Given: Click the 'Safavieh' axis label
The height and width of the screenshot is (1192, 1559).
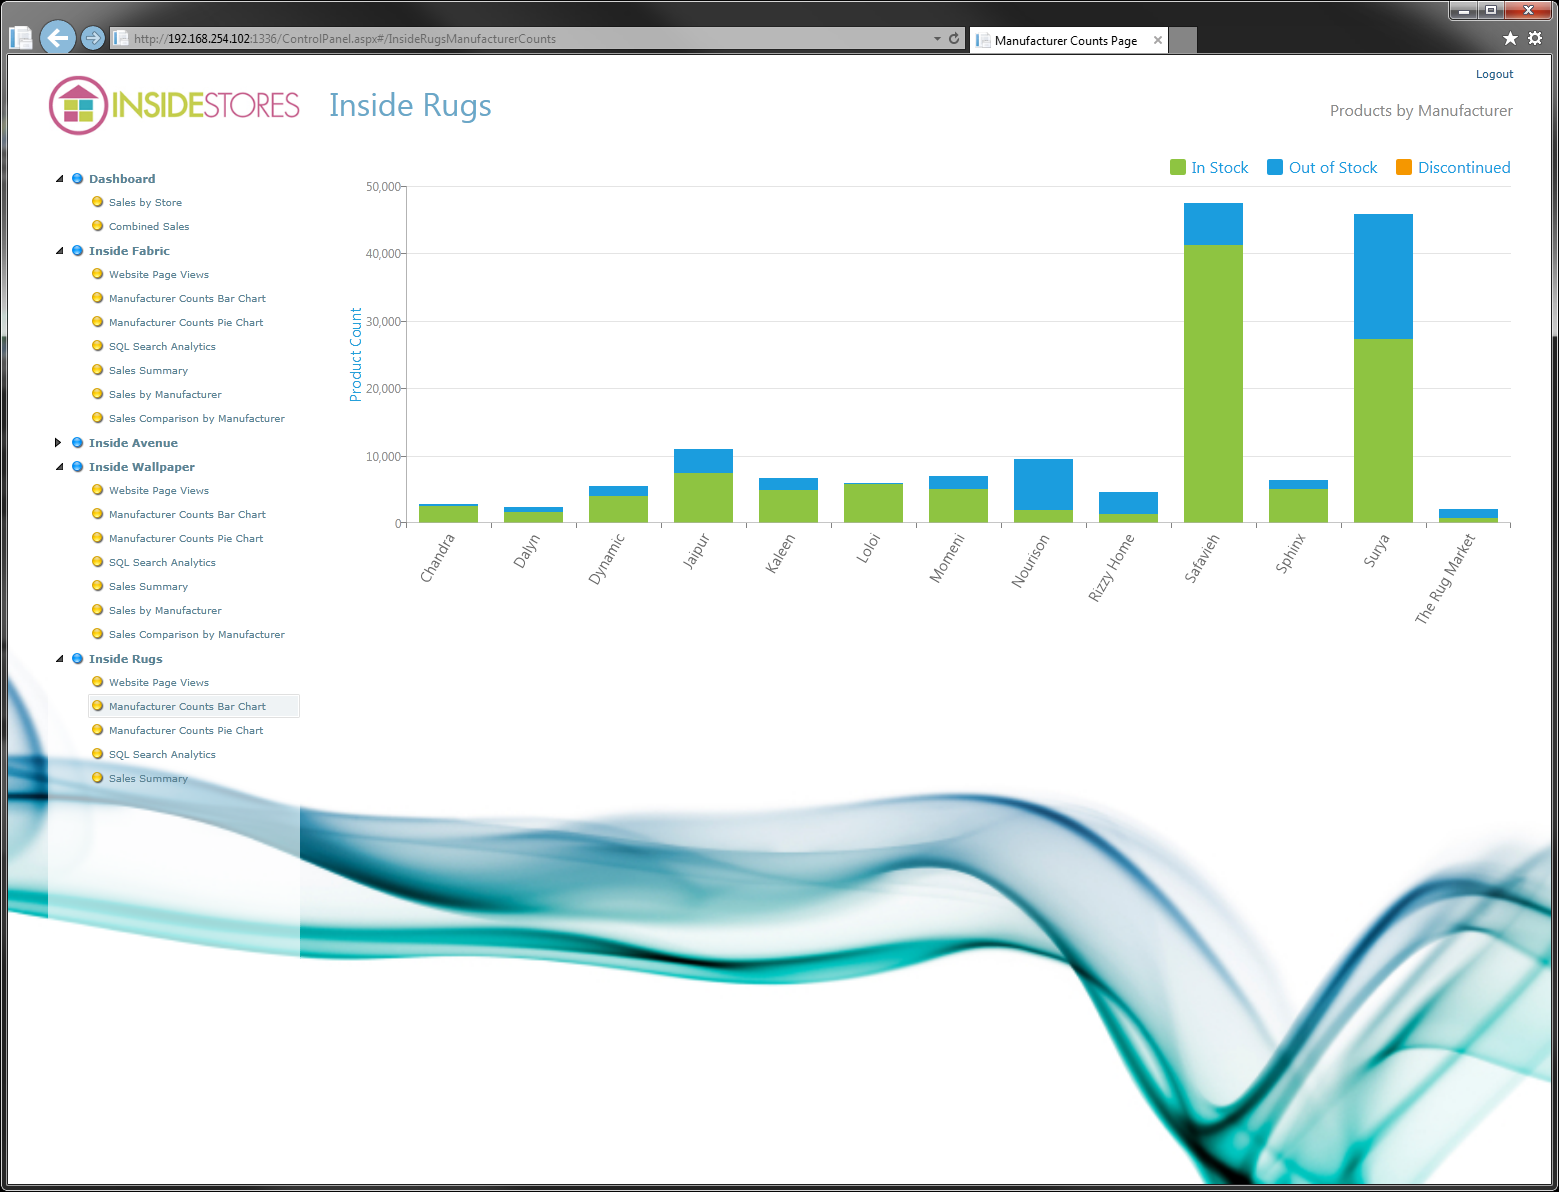Looking at the screenshot, I should point(1202,559).
